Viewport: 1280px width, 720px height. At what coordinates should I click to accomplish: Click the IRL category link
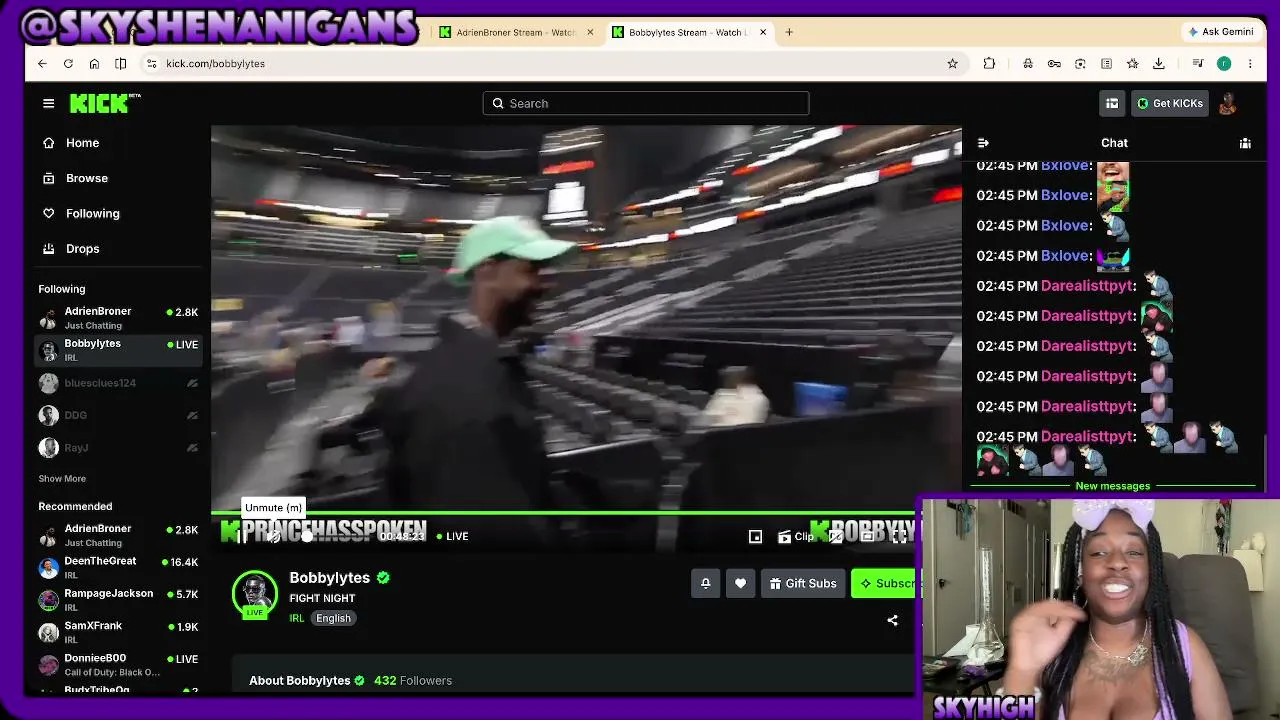(296, 618)
